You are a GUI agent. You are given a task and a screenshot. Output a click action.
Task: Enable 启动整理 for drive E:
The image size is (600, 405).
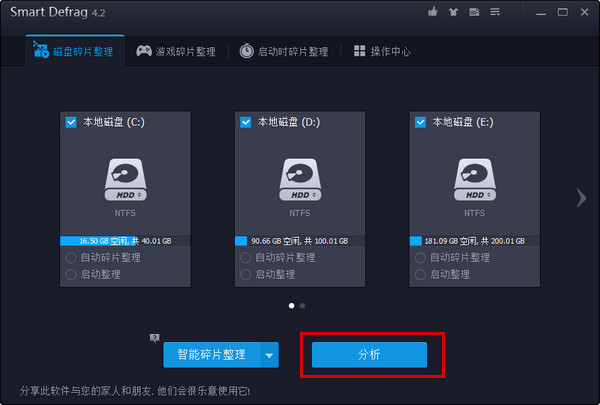click(420, 274)
